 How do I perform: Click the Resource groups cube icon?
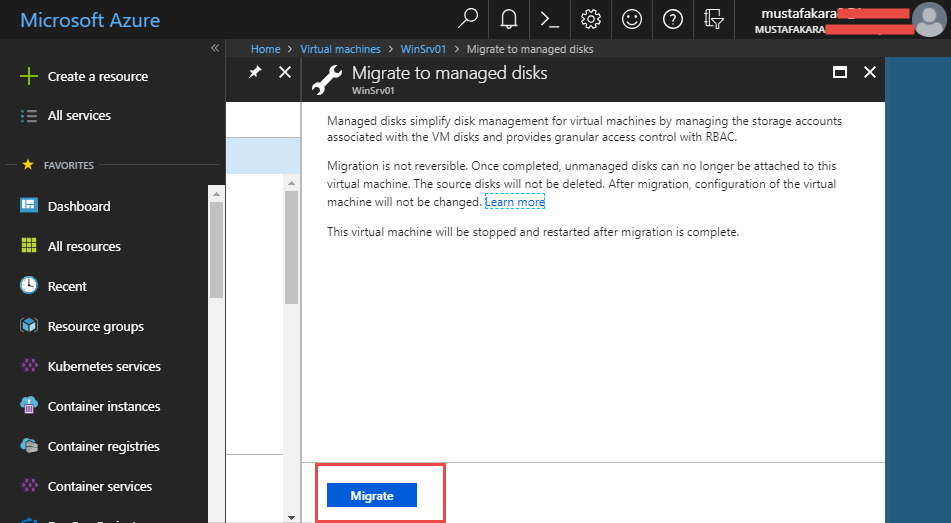pos(29,325)
